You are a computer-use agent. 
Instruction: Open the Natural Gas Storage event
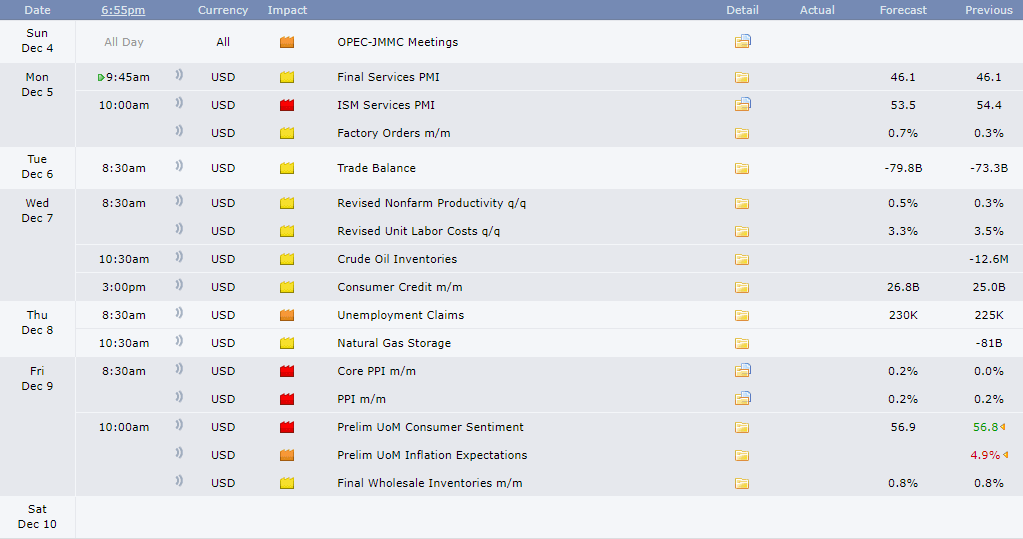pyautogui.click(x=394, y=343)
